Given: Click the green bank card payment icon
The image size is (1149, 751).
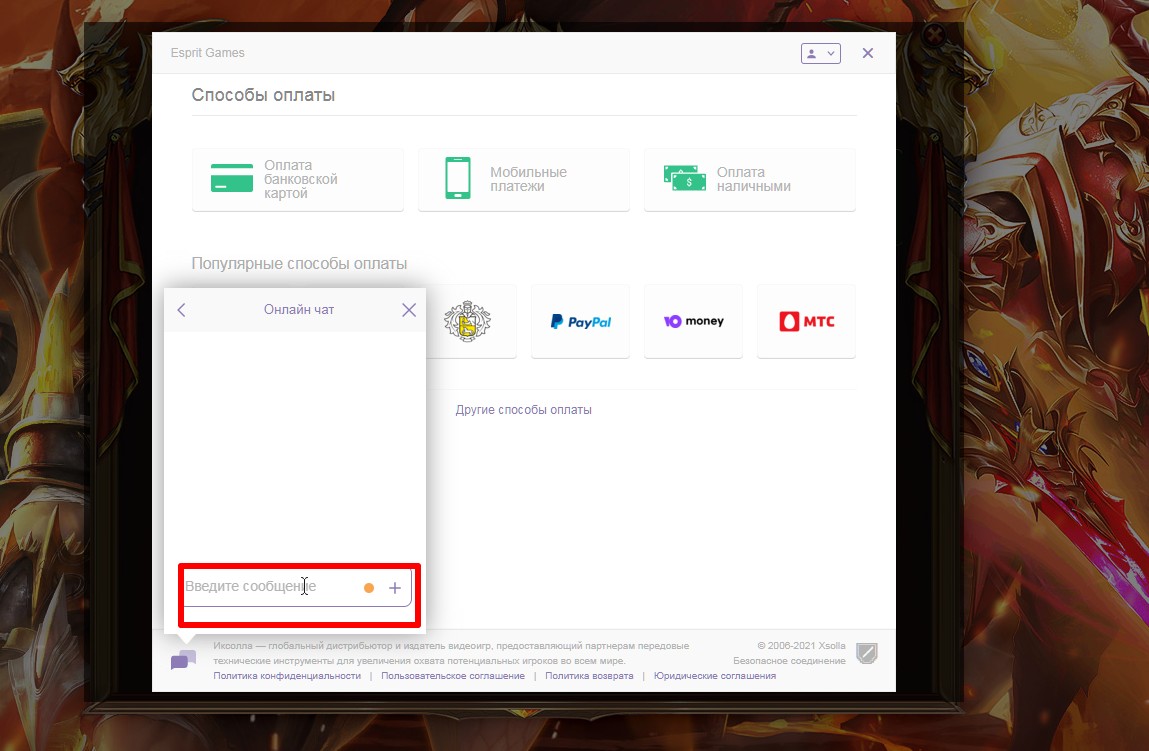Looking at the screenshot, I should (x=231, y=179).
